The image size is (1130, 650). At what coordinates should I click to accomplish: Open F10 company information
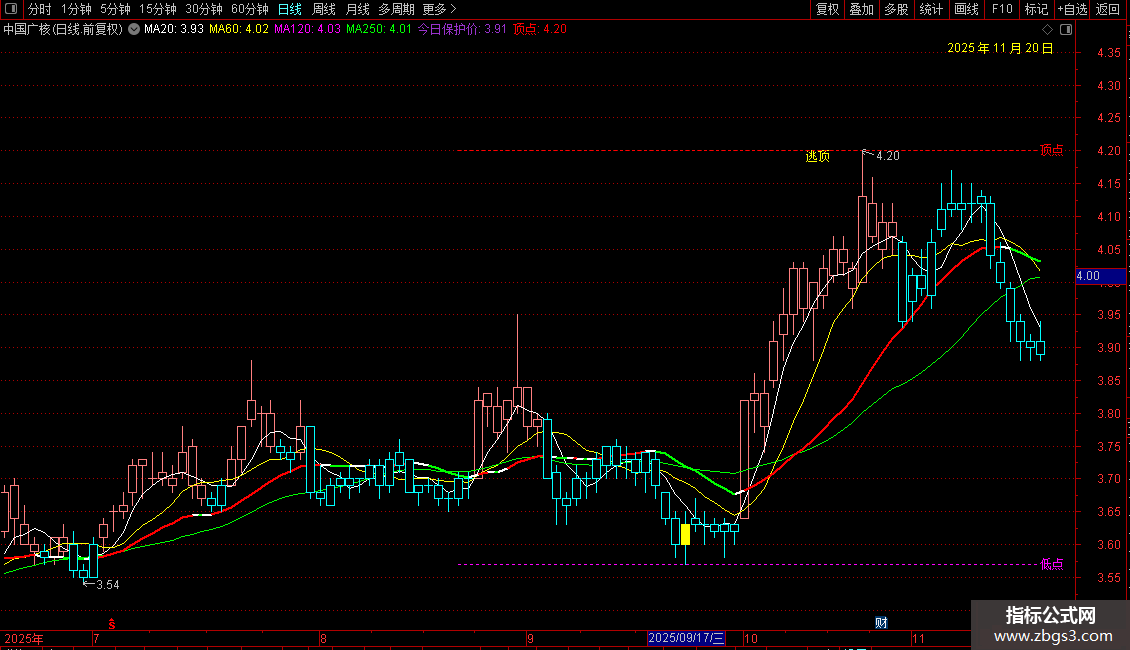pyautogui.click(x=1002, y=9)
